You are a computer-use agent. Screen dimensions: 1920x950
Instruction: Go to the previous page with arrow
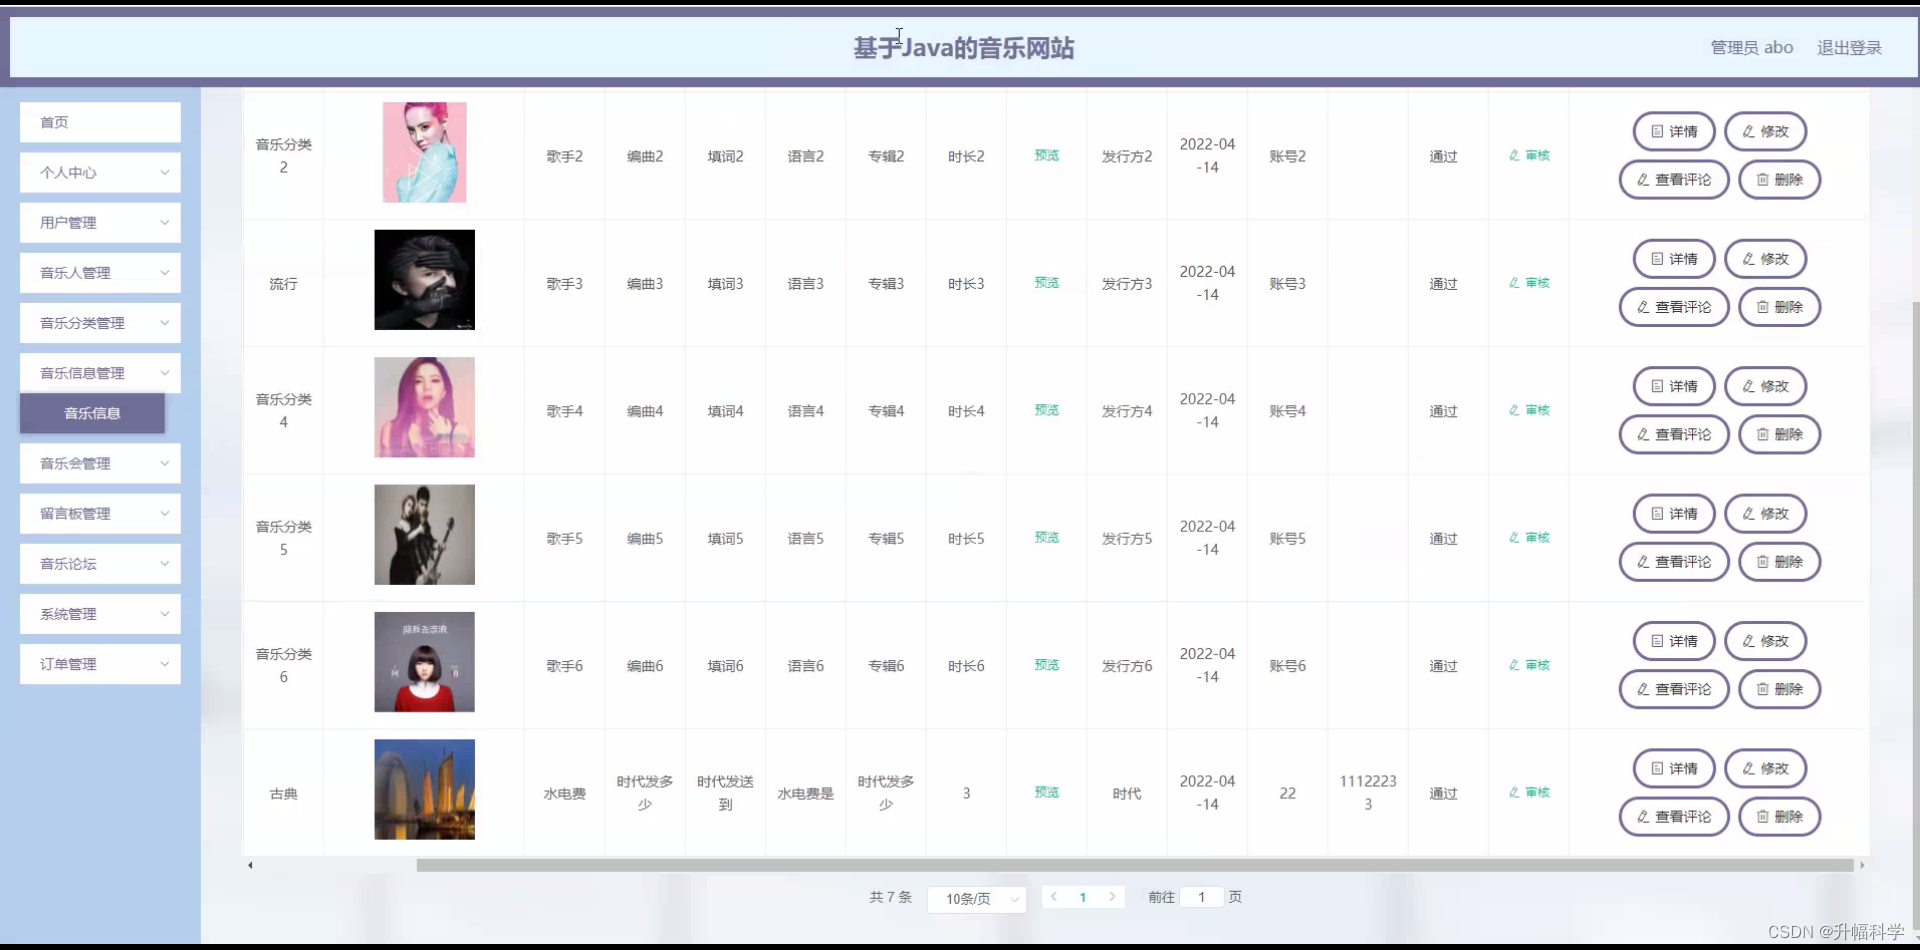(1054, 897)
